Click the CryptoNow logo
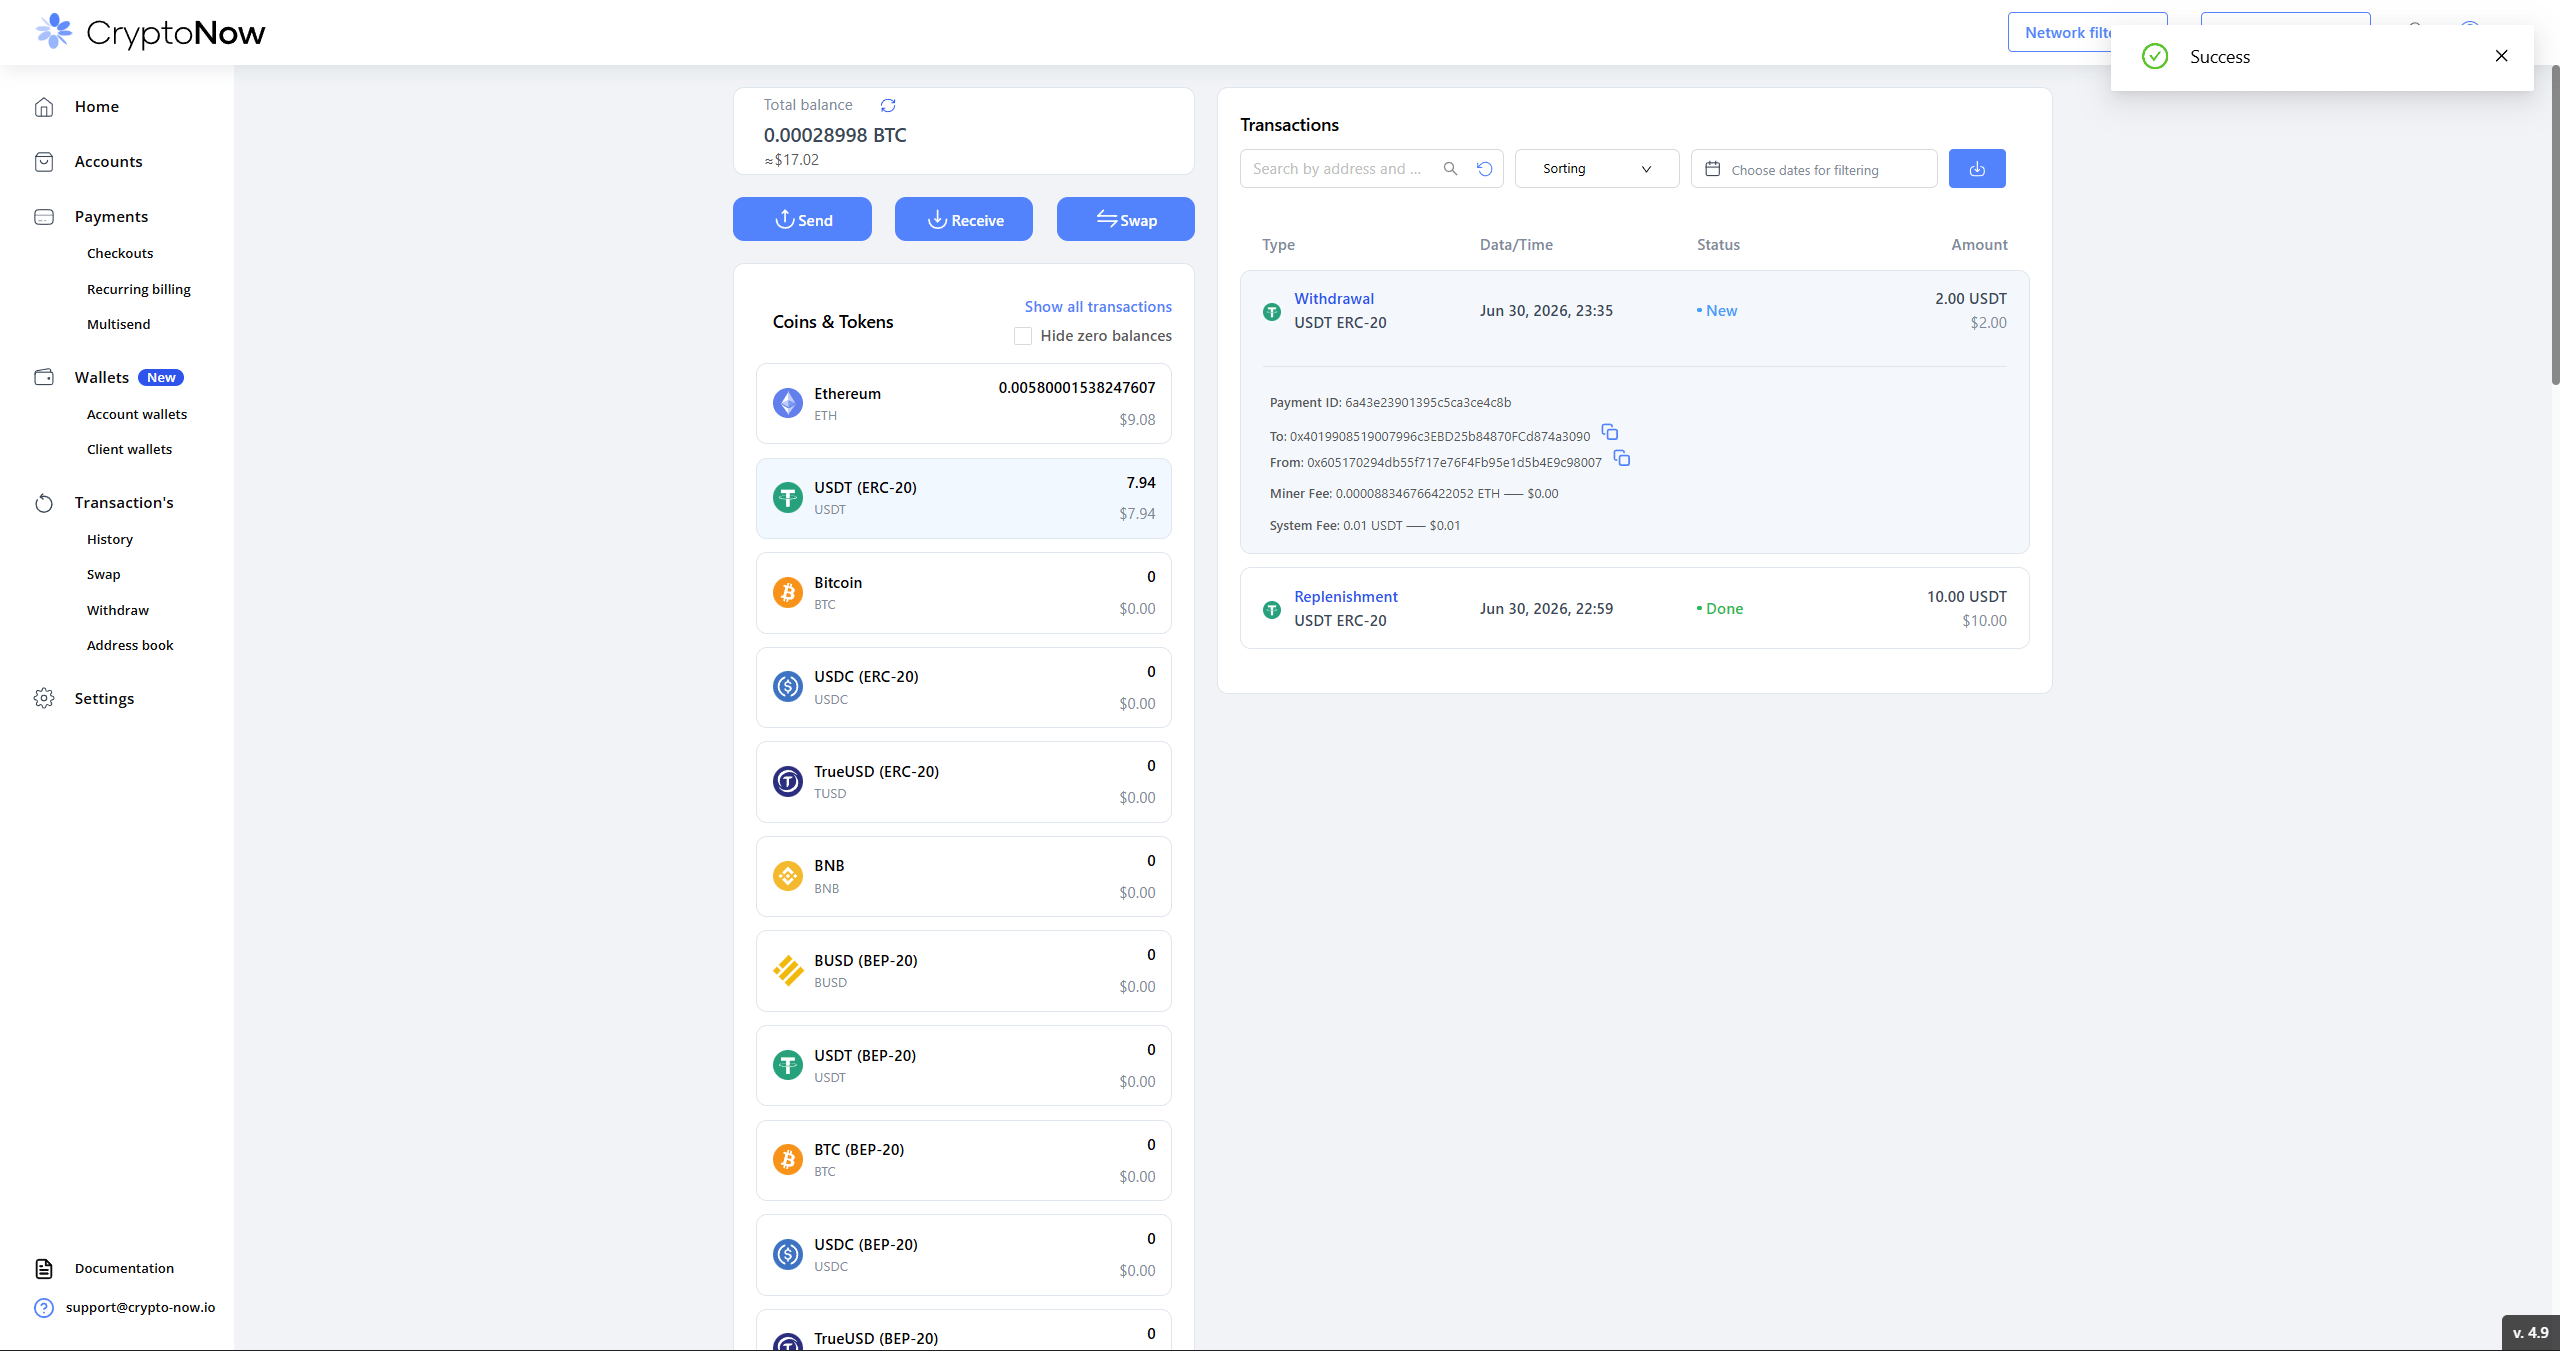This screenshot has height=1351, width=2560. [150, 32]
